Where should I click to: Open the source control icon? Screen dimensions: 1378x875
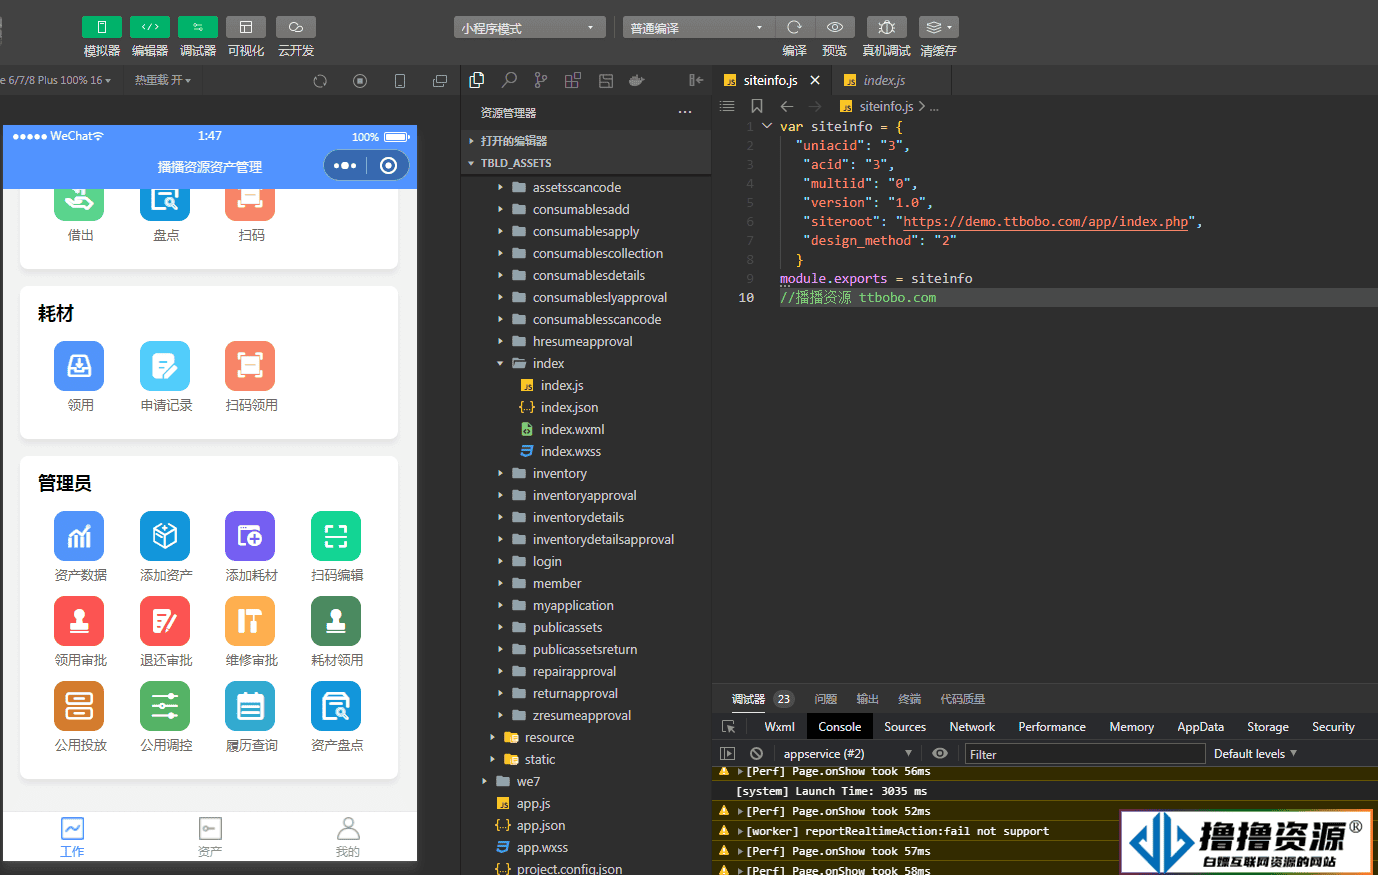click(541, 80)
